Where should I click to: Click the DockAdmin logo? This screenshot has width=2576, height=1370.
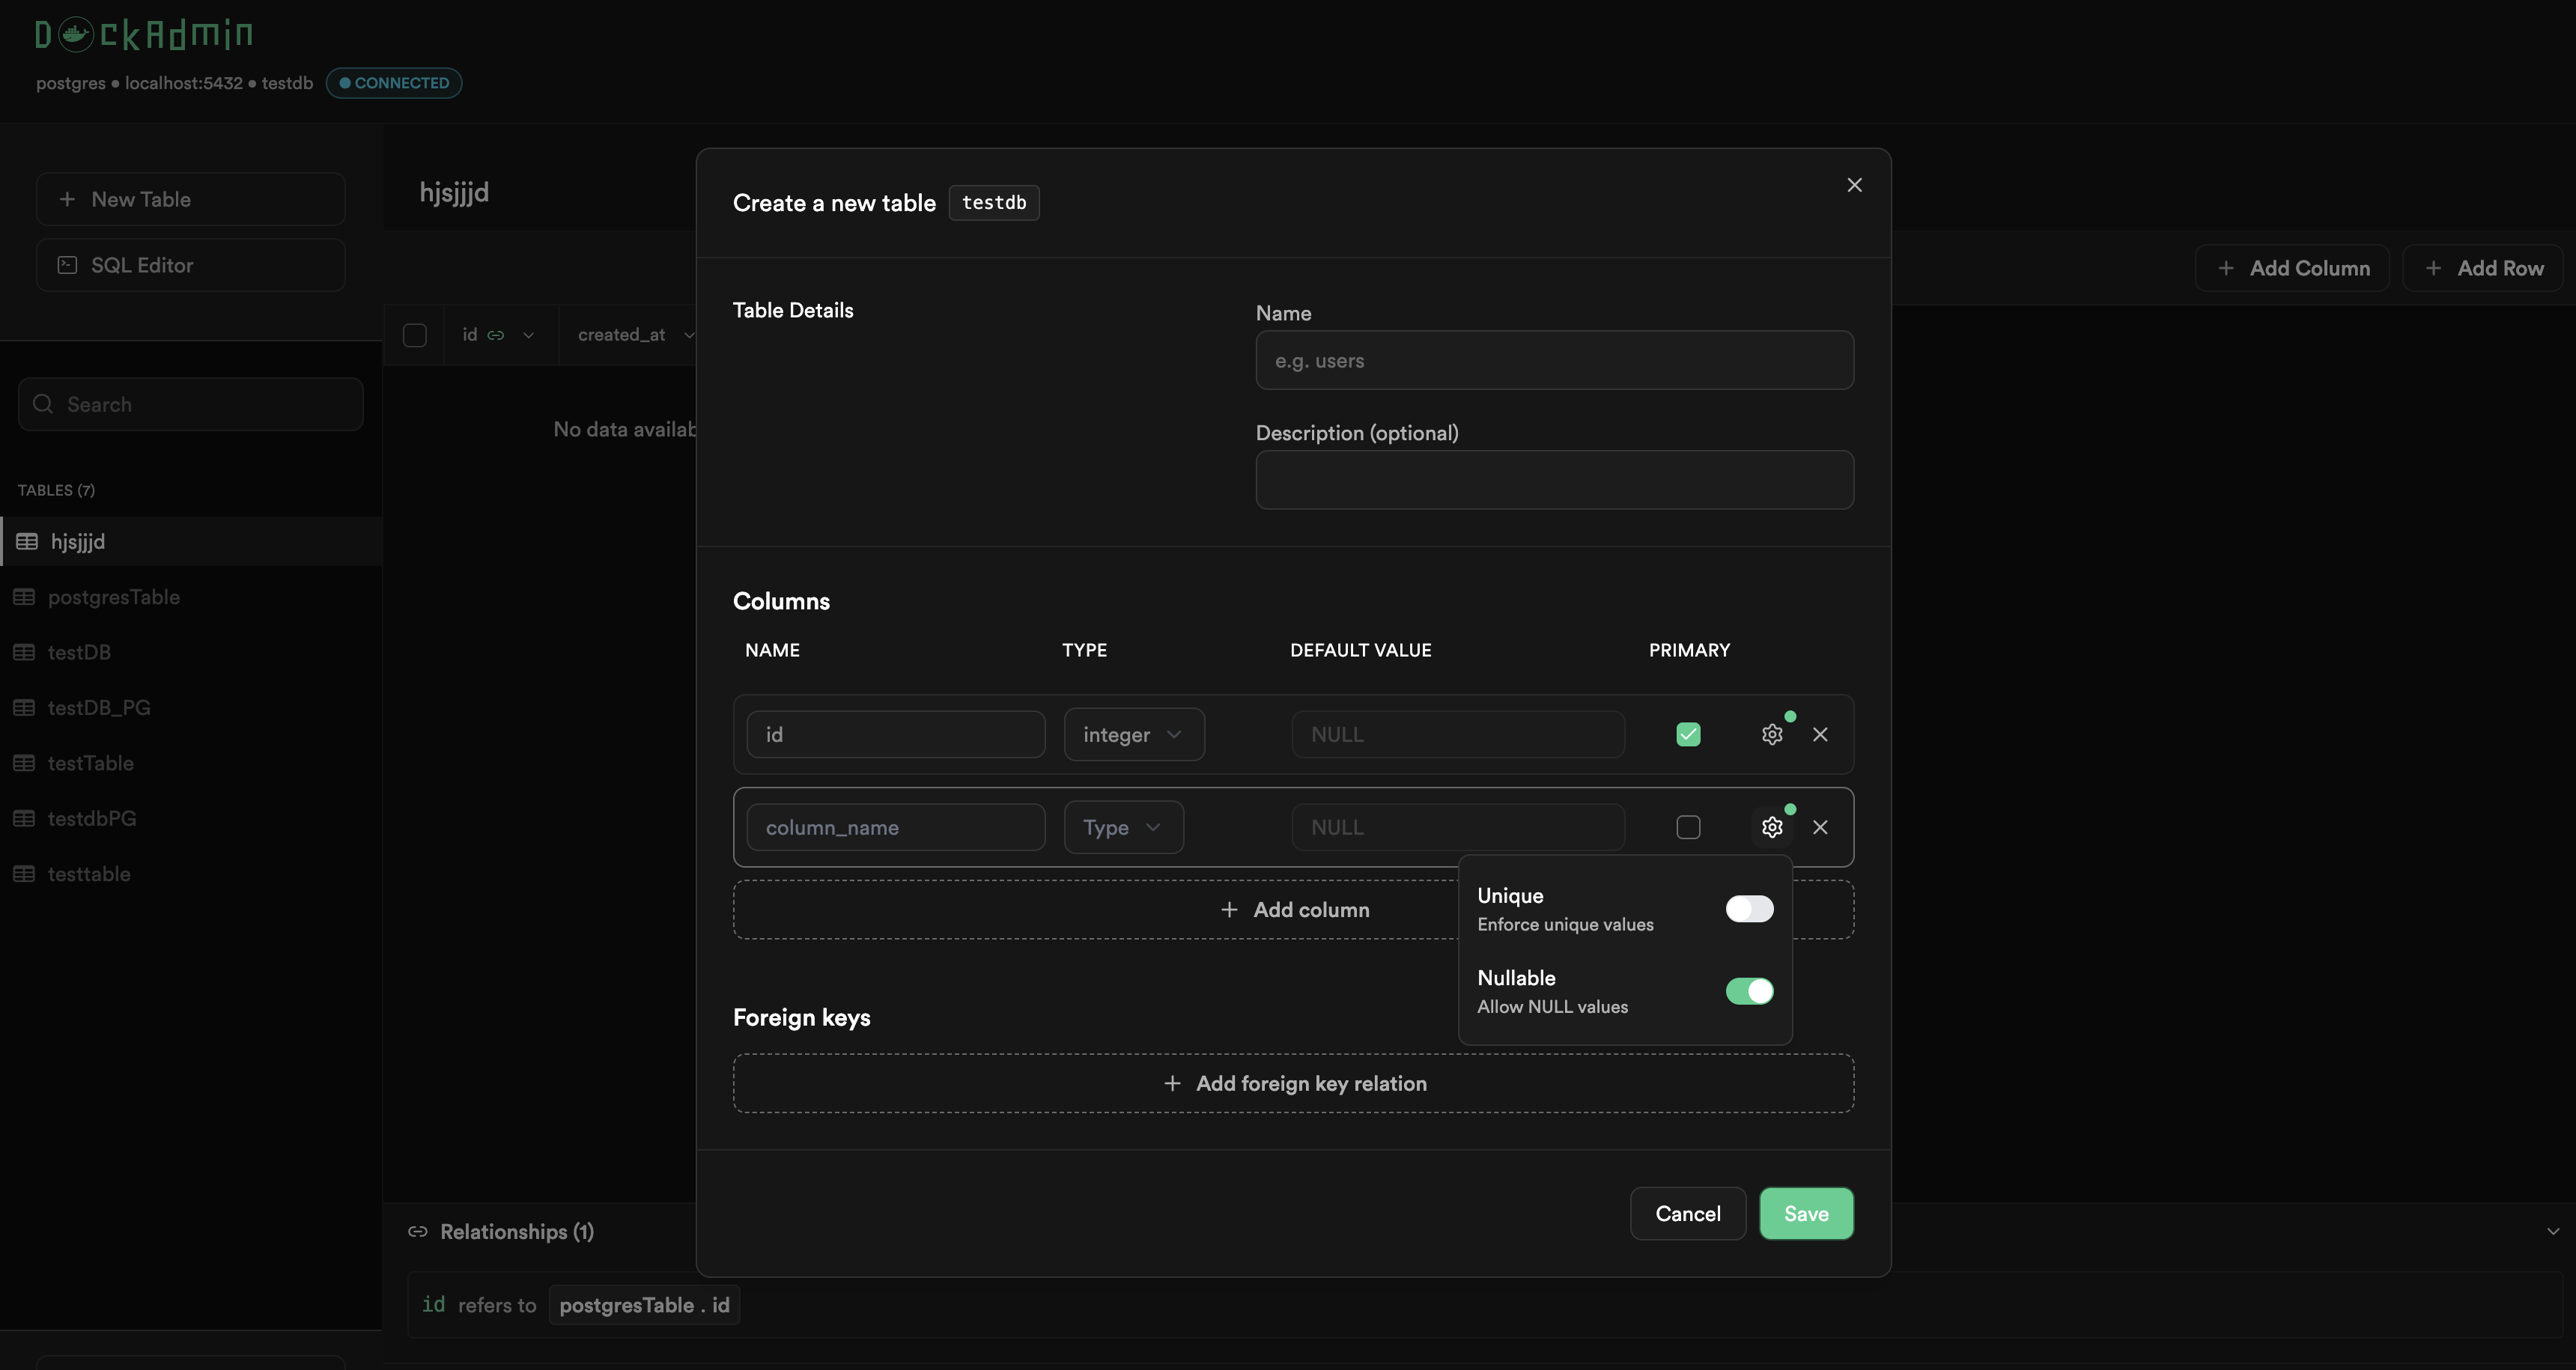coord(144,35)
